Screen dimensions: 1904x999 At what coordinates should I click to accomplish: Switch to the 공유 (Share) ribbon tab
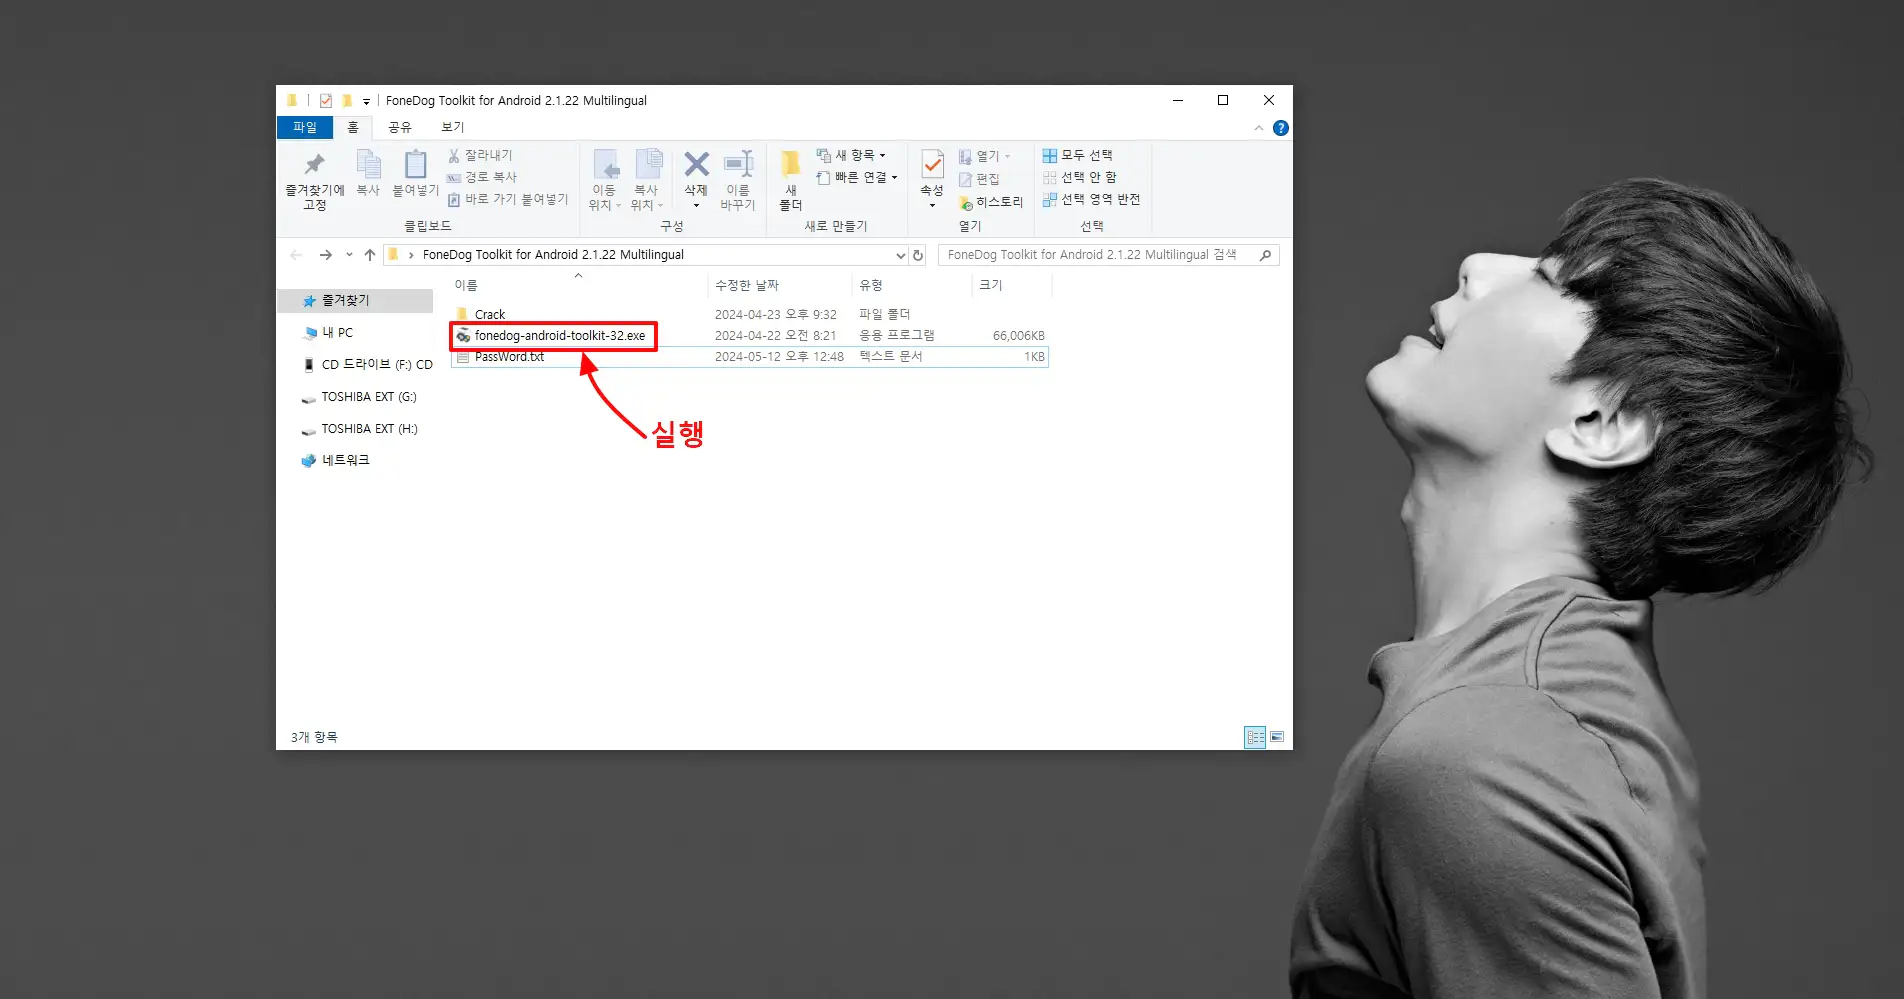click(x=400, y=127)
